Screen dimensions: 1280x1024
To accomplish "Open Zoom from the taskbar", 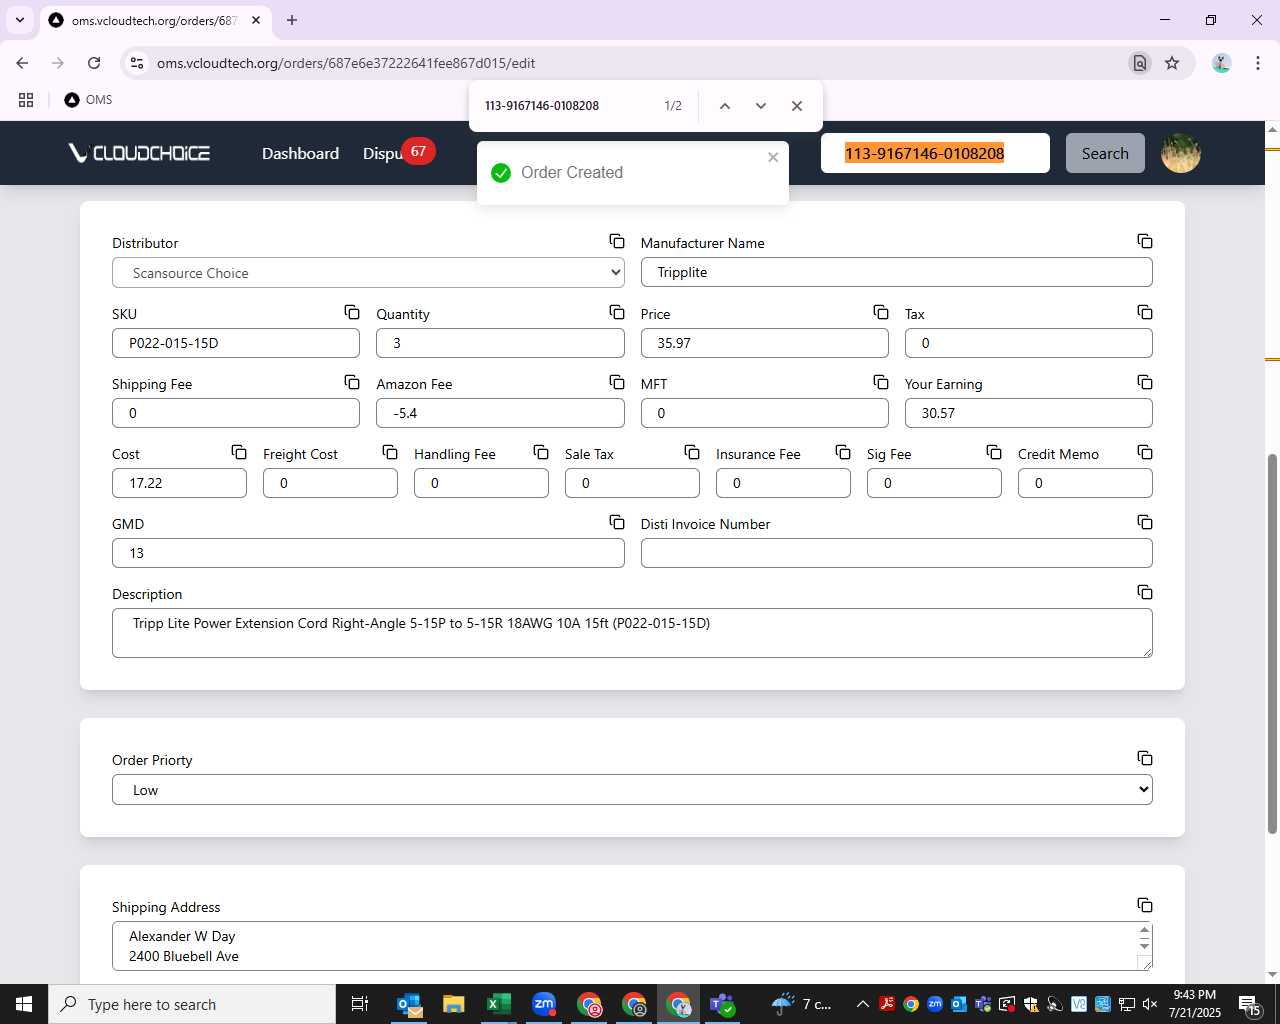I will (x=544, y=1004).
